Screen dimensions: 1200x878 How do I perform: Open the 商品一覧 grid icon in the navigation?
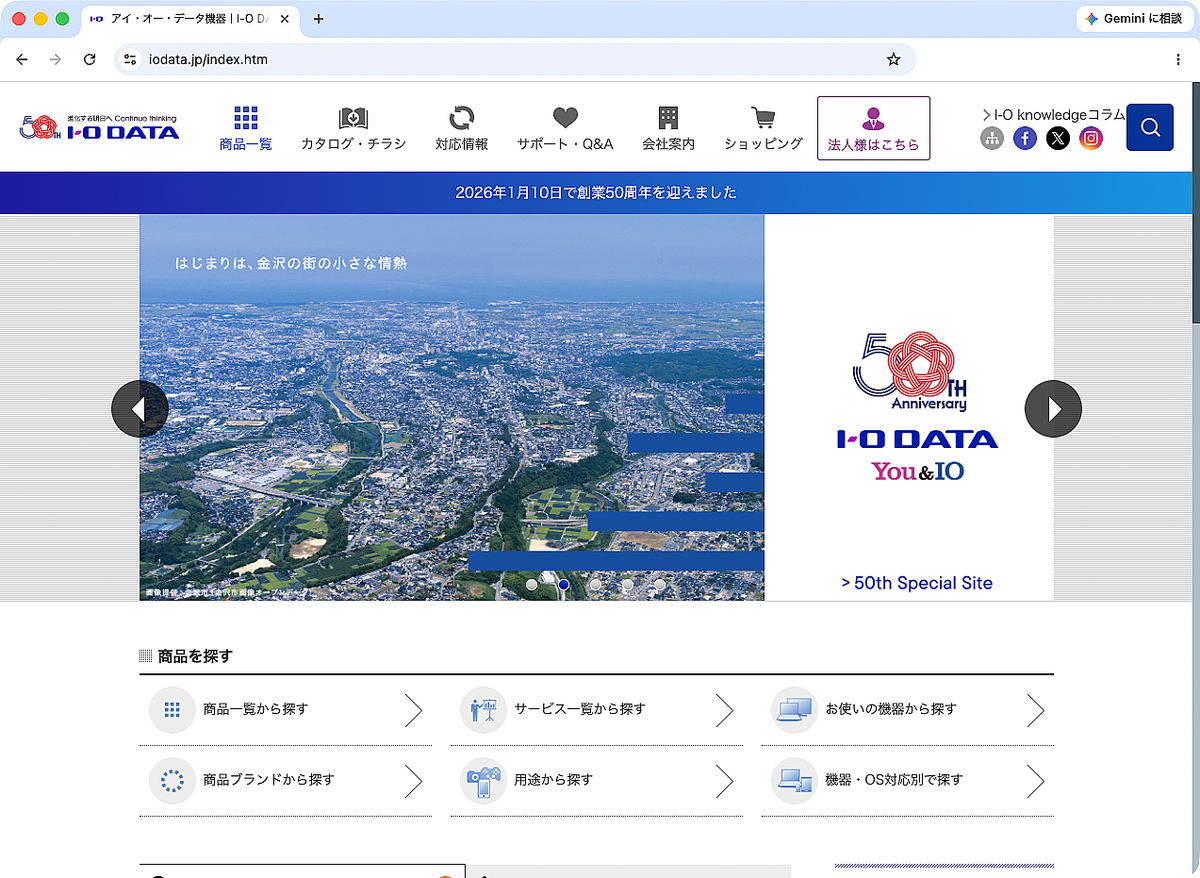tap(246, 118)
